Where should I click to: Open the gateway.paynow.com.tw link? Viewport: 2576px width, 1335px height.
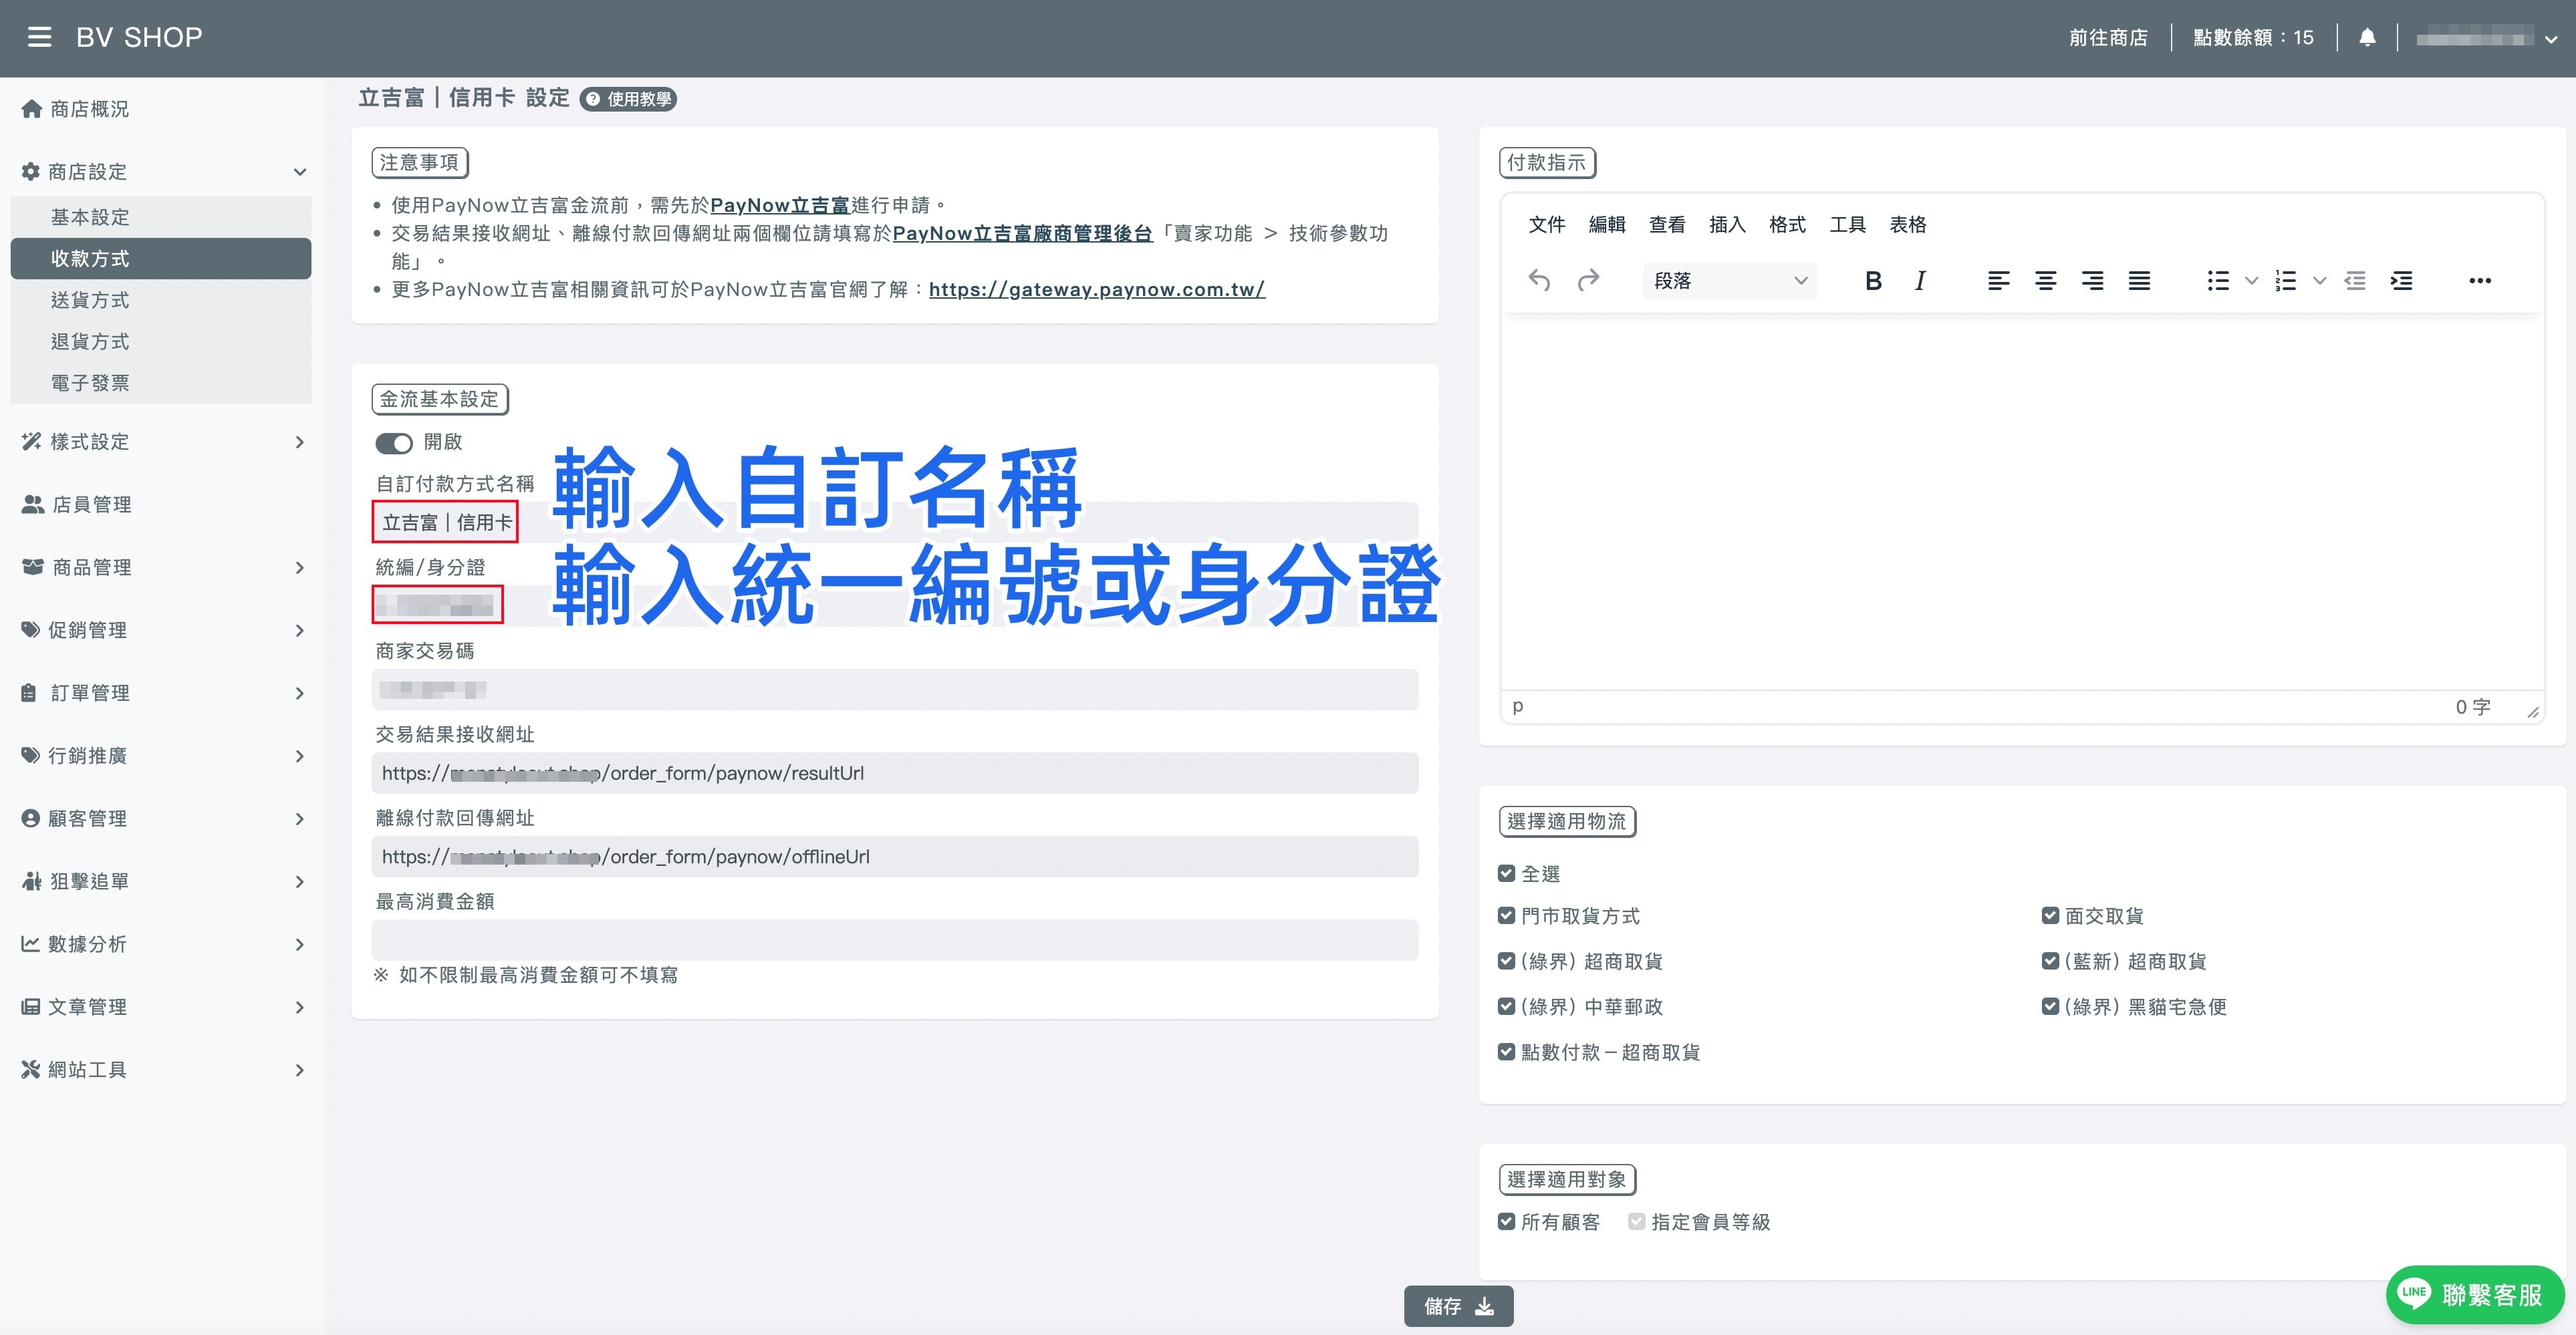pos(1097,289)
